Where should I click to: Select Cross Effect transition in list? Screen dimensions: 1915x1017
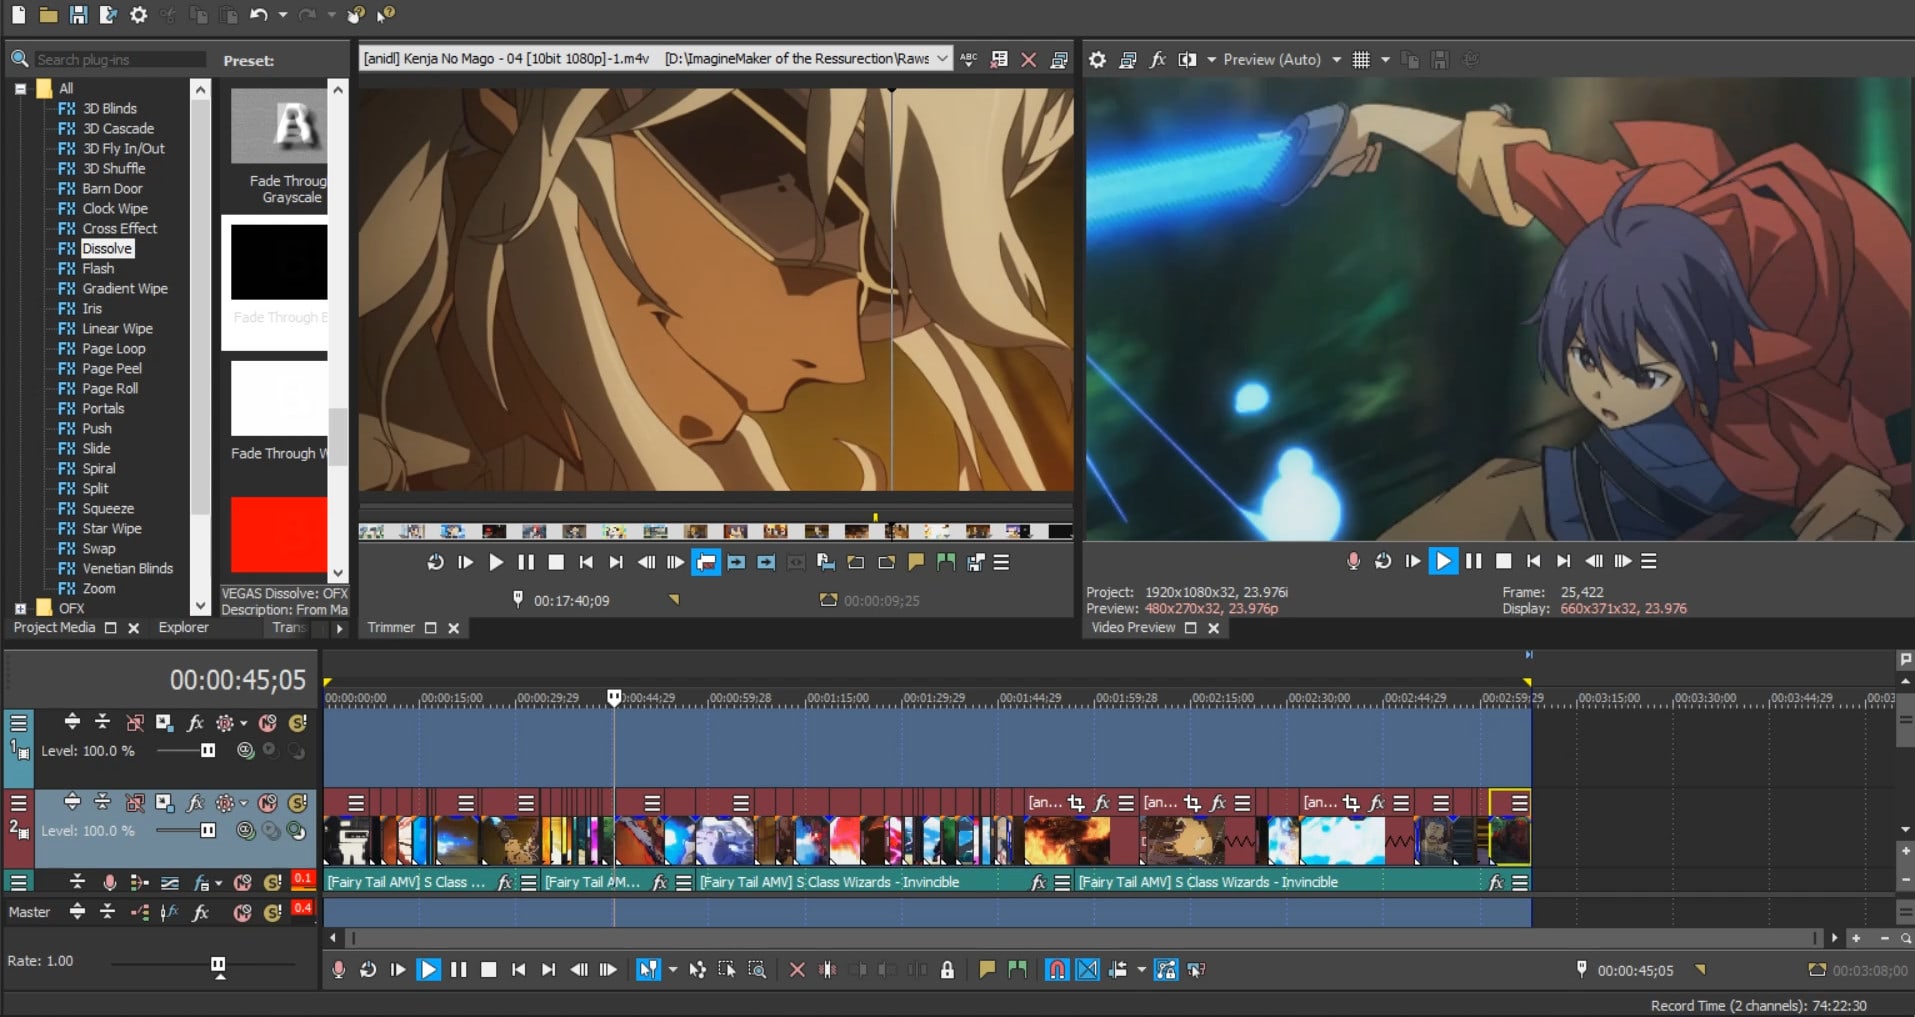pos(119,228)
